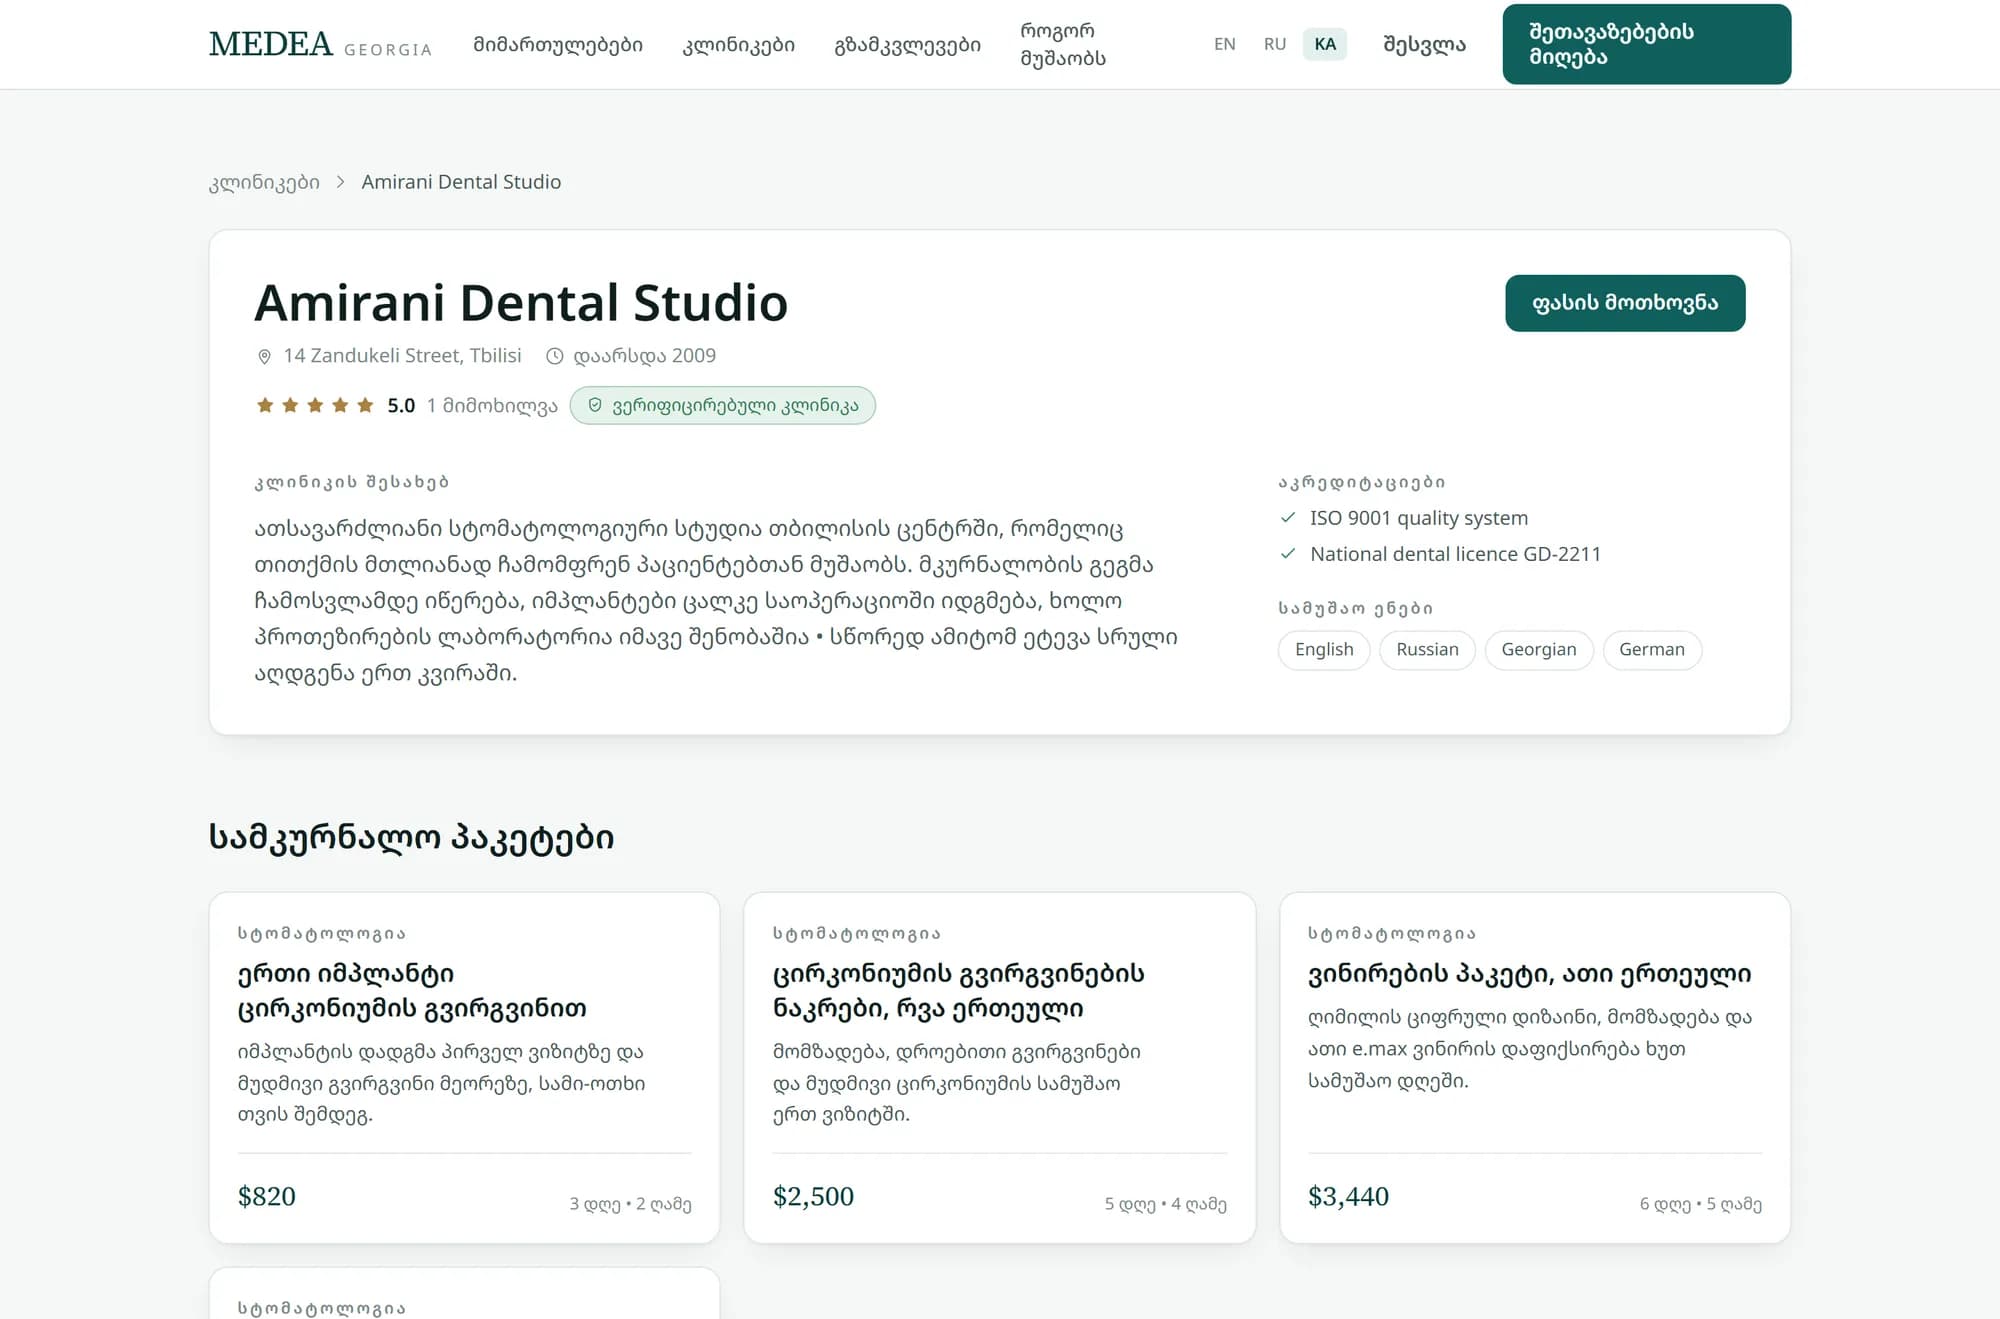The height and width of the screenshot is (1319, 2000).
Task: Open the $820 single implant package card
Action: (464, 1067)
